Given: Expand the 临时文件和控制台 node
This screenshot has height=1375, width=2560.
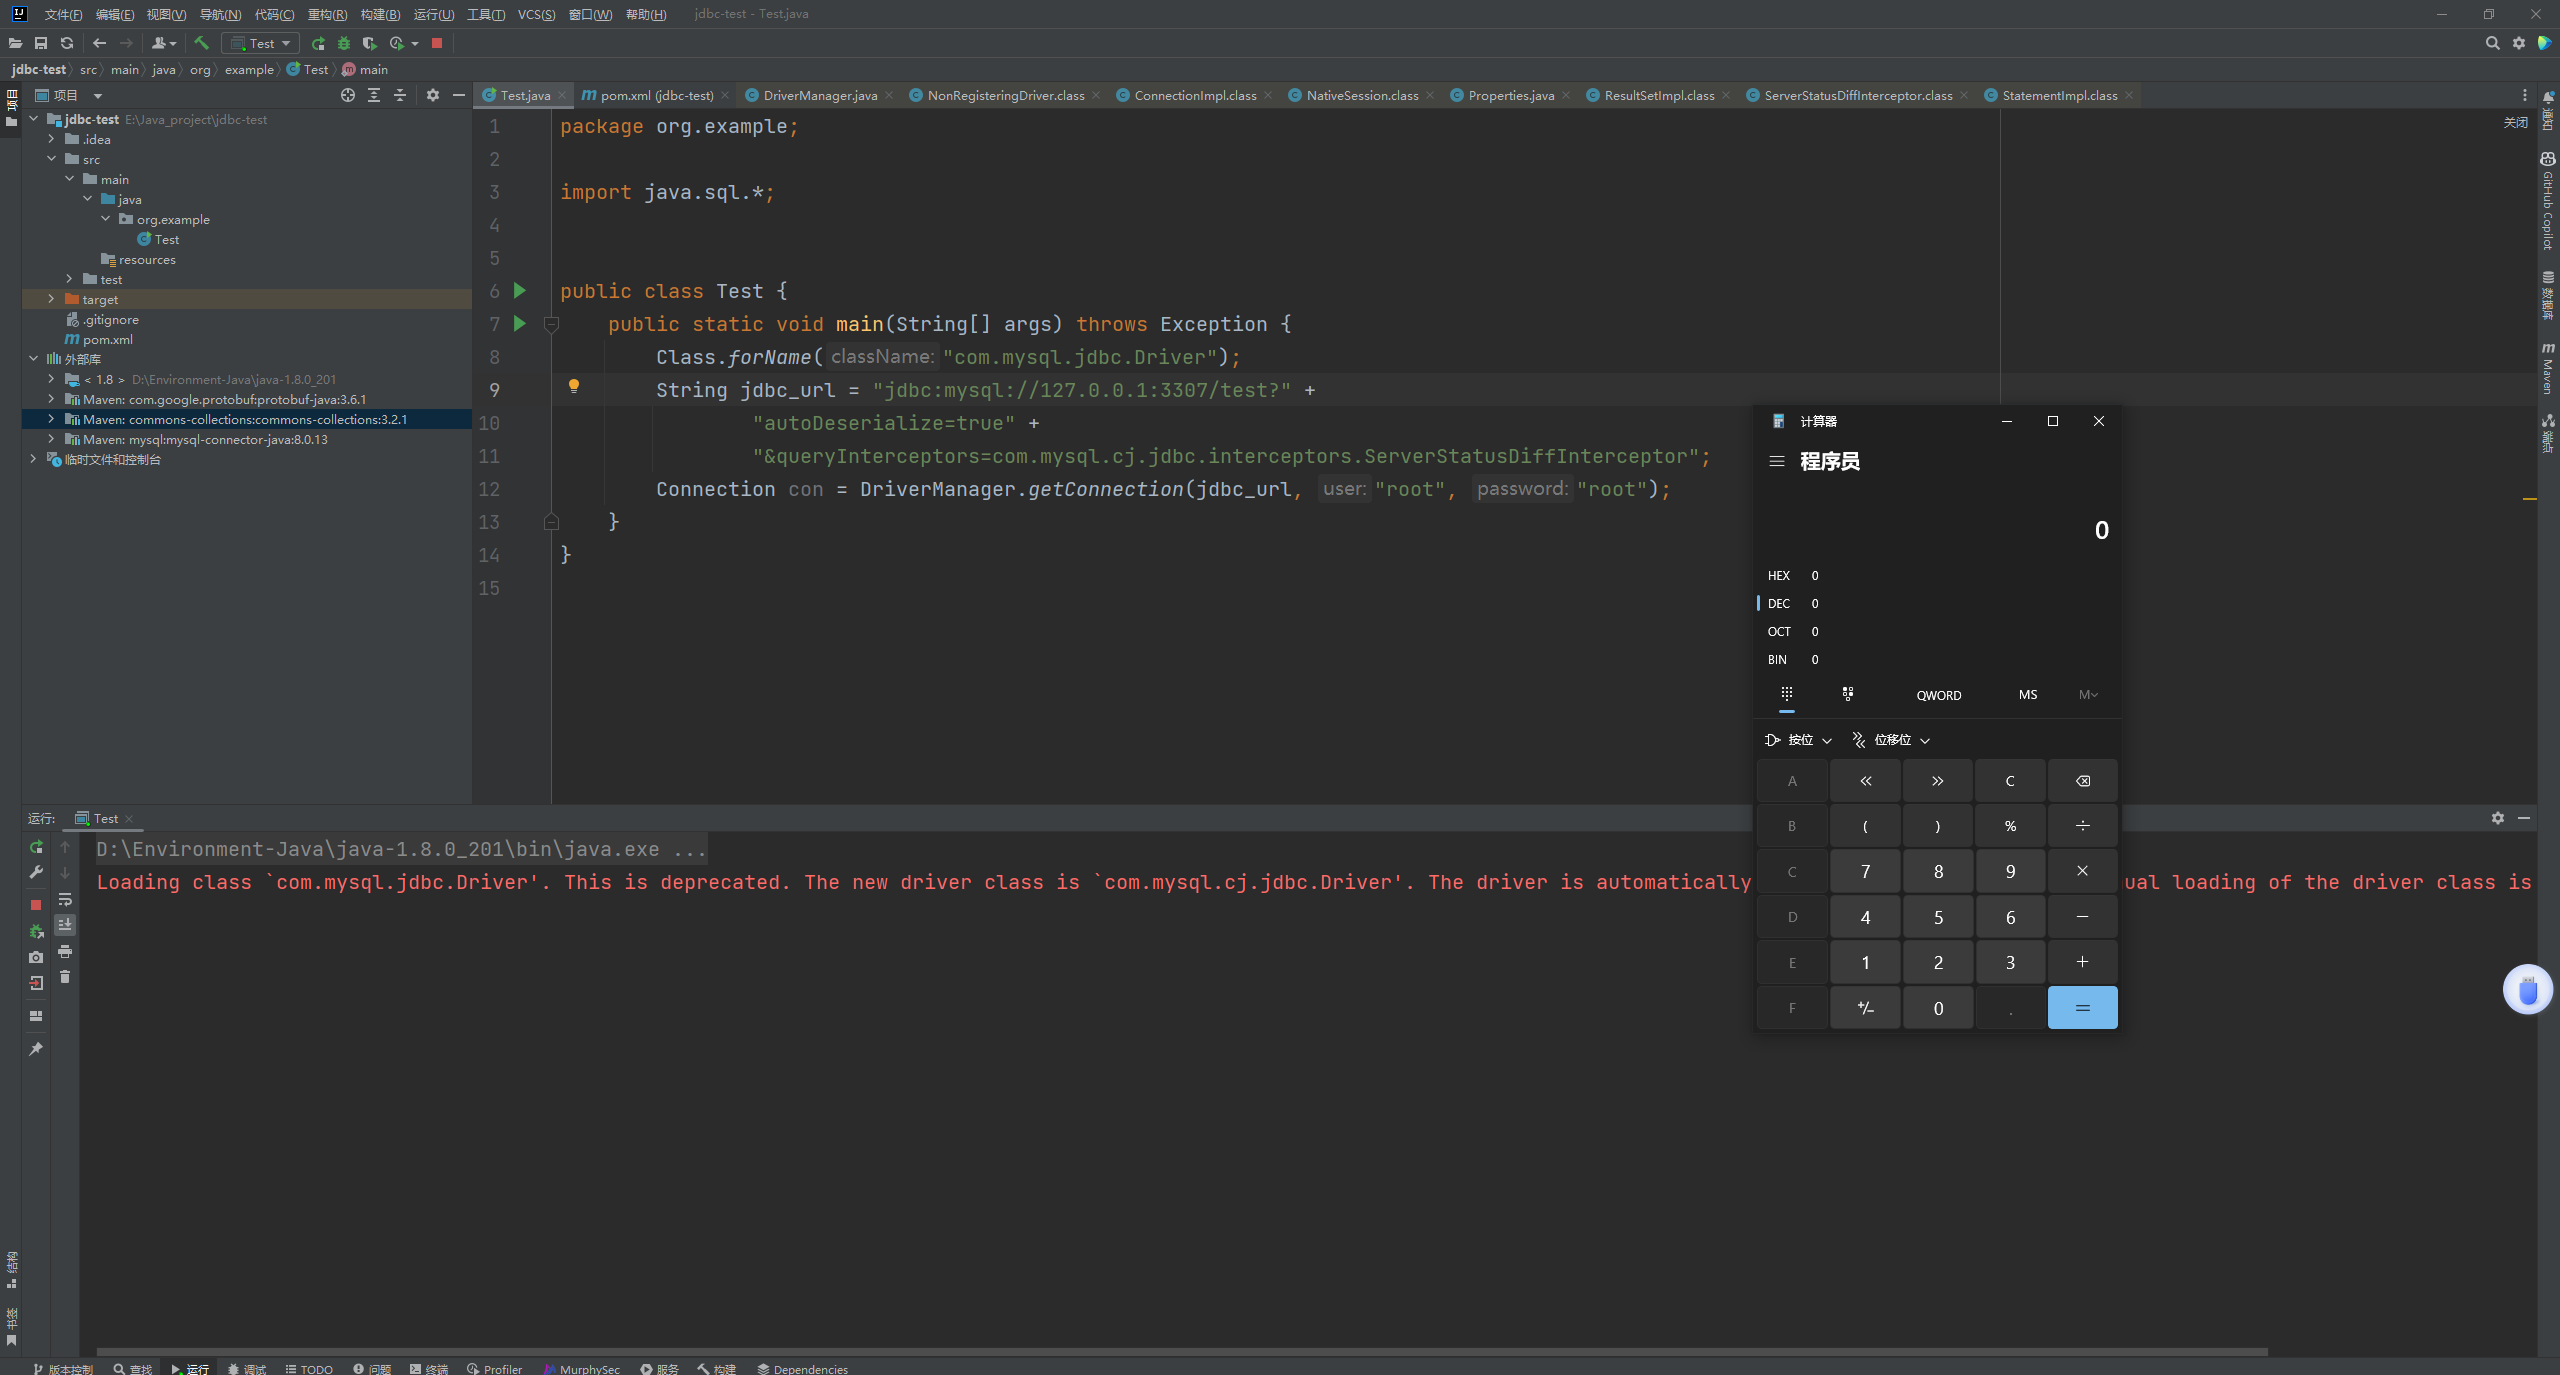Looking at the screenshot, I should (x=34, y=459).
